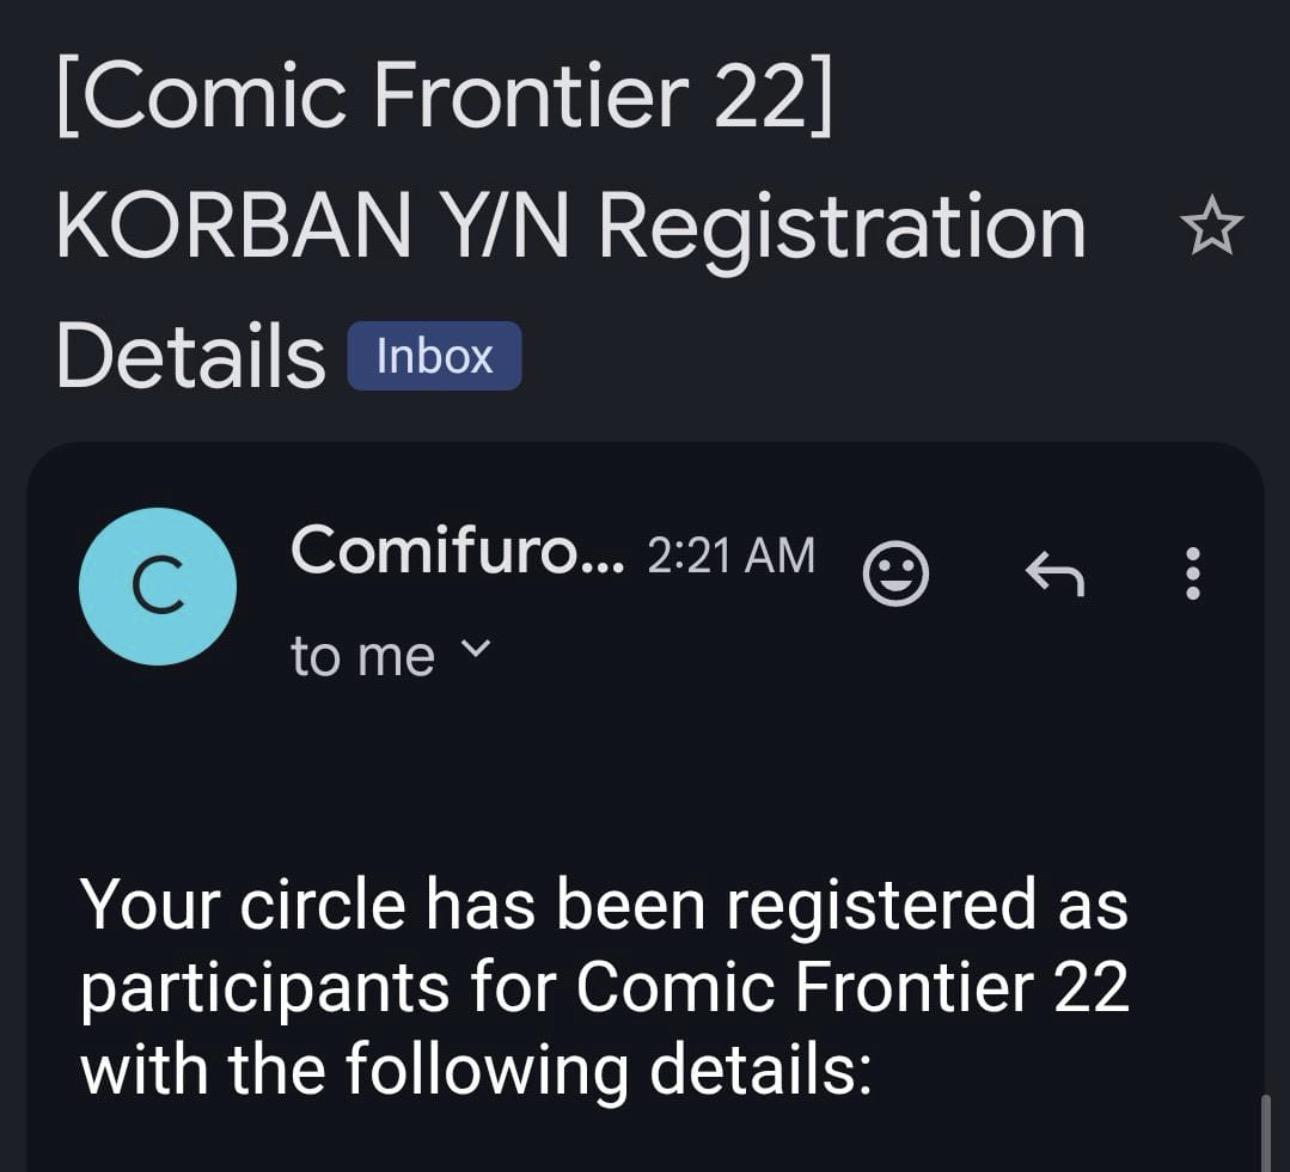Tap the sender's round C avatar
Image resolution: width=1290 pixels, height=1172 pixels.
pyautogui.click(x=158, y=586)
